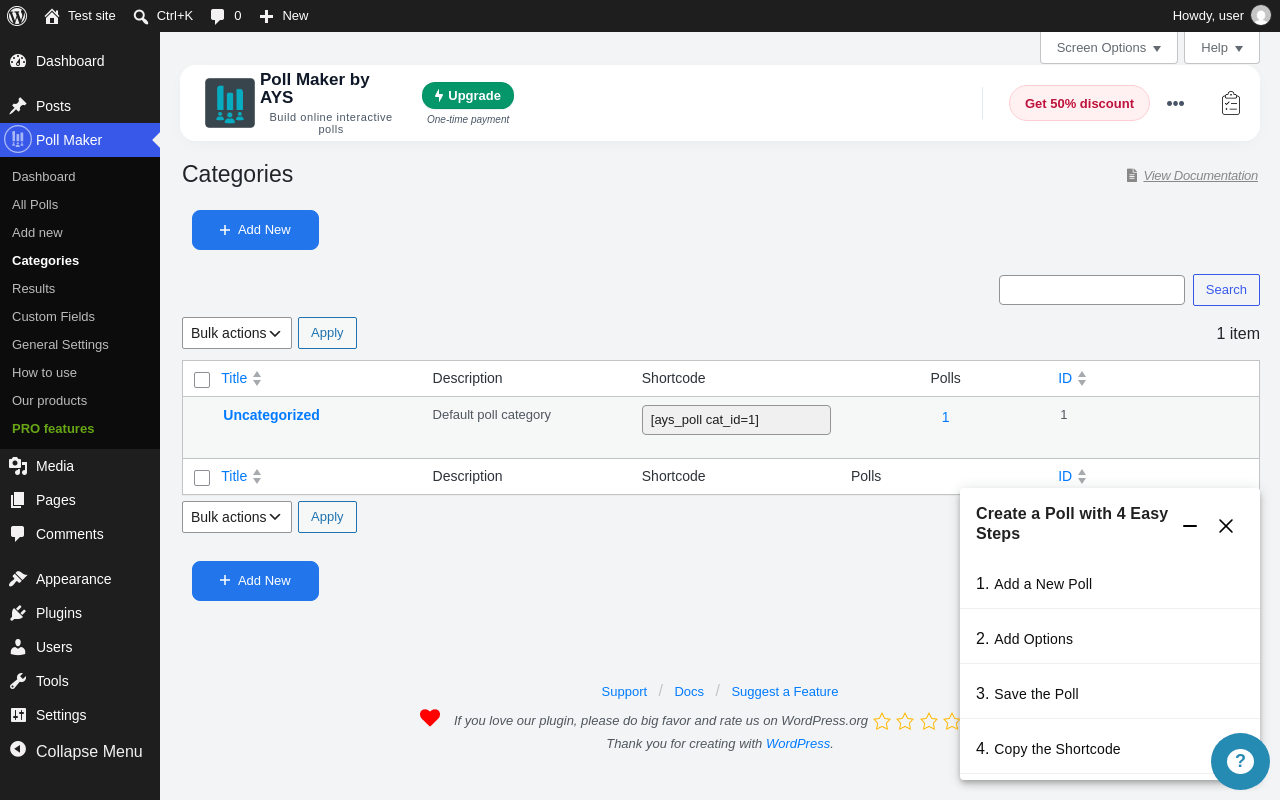Sort by Title in table header
Viewport: 1280px width, 800px height.
(x=241, y=378)
